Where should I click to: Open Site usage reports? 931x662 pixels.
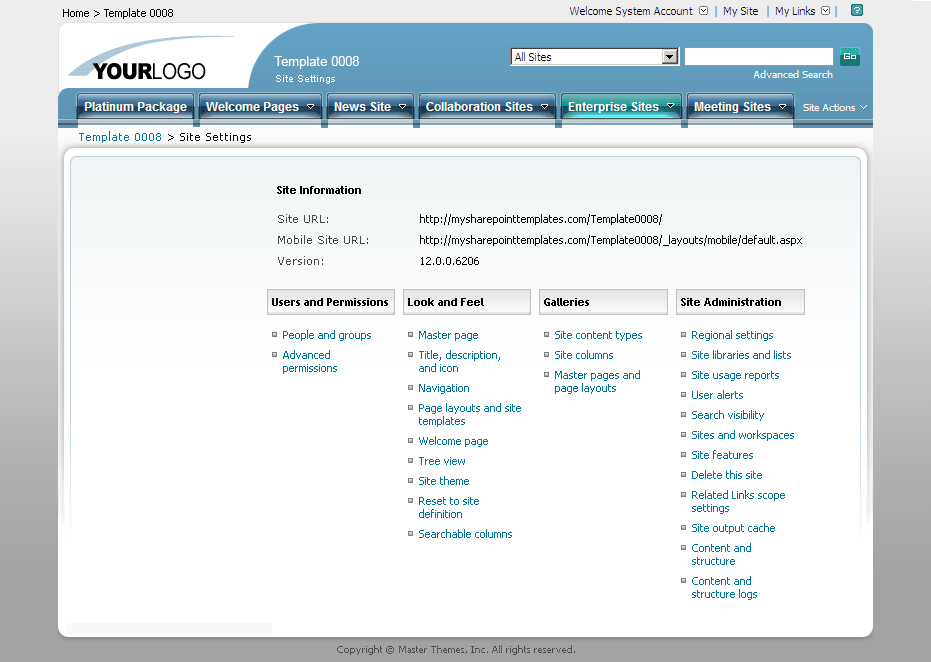click(x=735, y=375)
